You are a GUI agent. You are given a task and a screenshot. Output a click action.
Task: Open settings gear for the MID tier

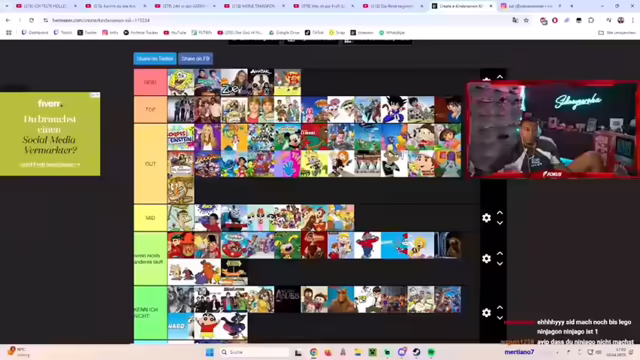pos(486,218)
